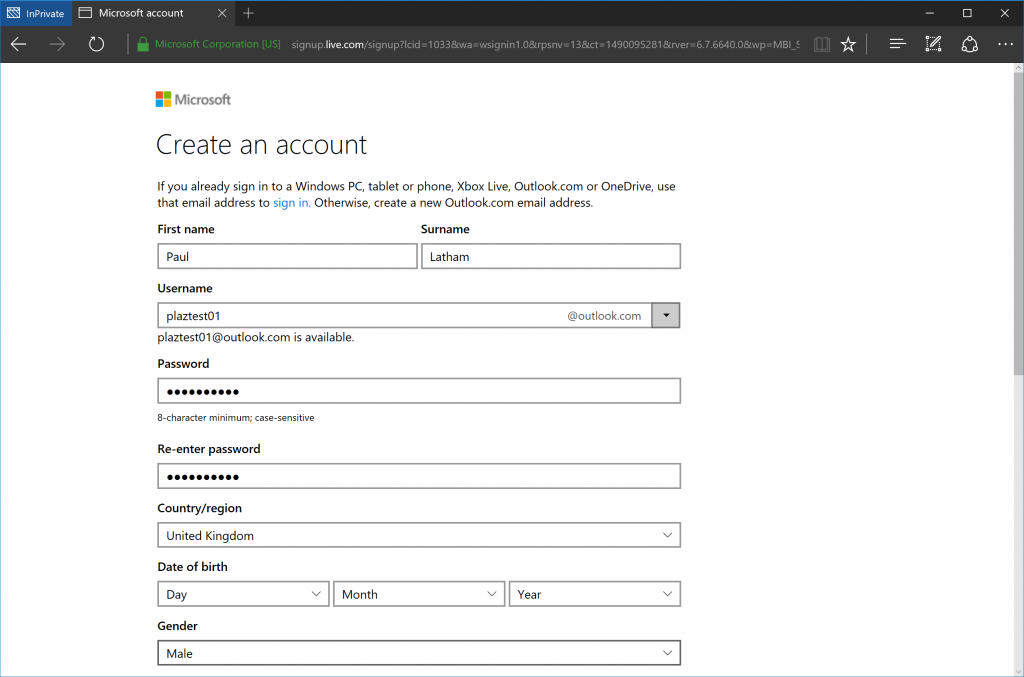1024x677 pixels.
Task: Click the Share icon in toolbar
Action: click(969, 44)
